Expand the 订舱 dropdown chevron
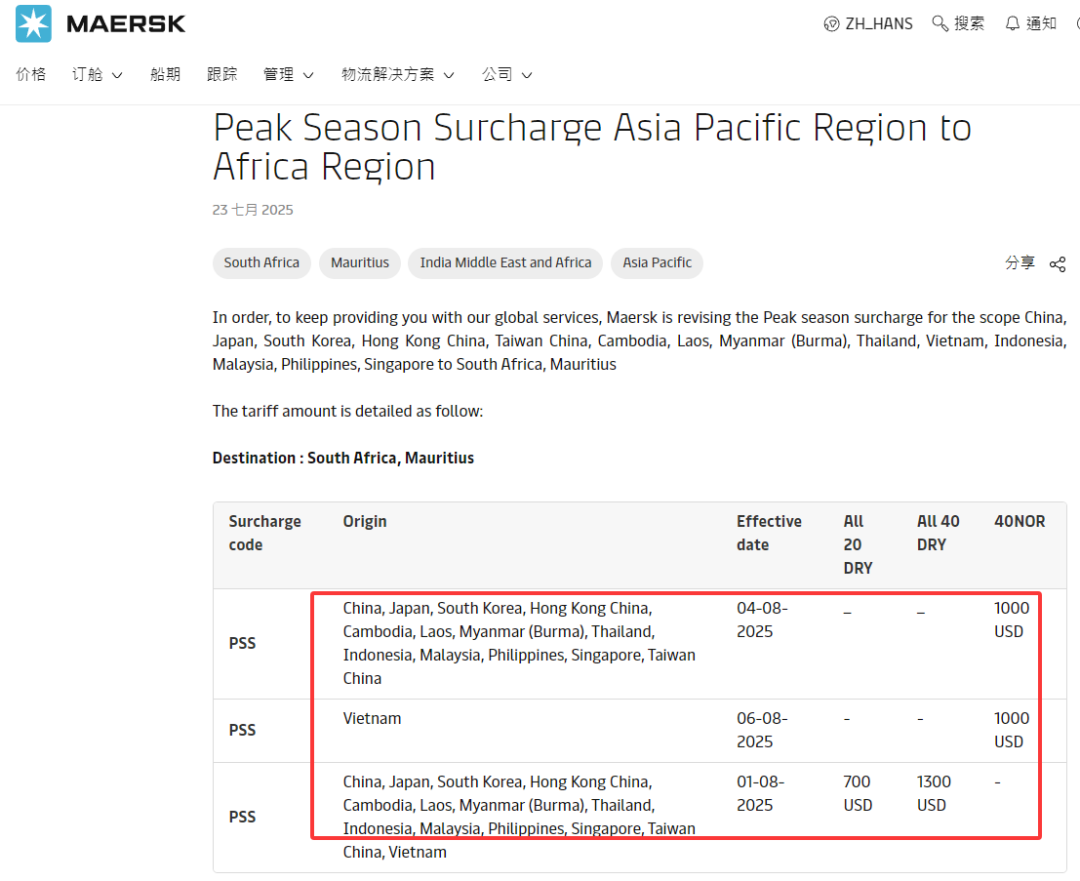The height and width of the screenshot is (881, 1080). pos(117,75)
